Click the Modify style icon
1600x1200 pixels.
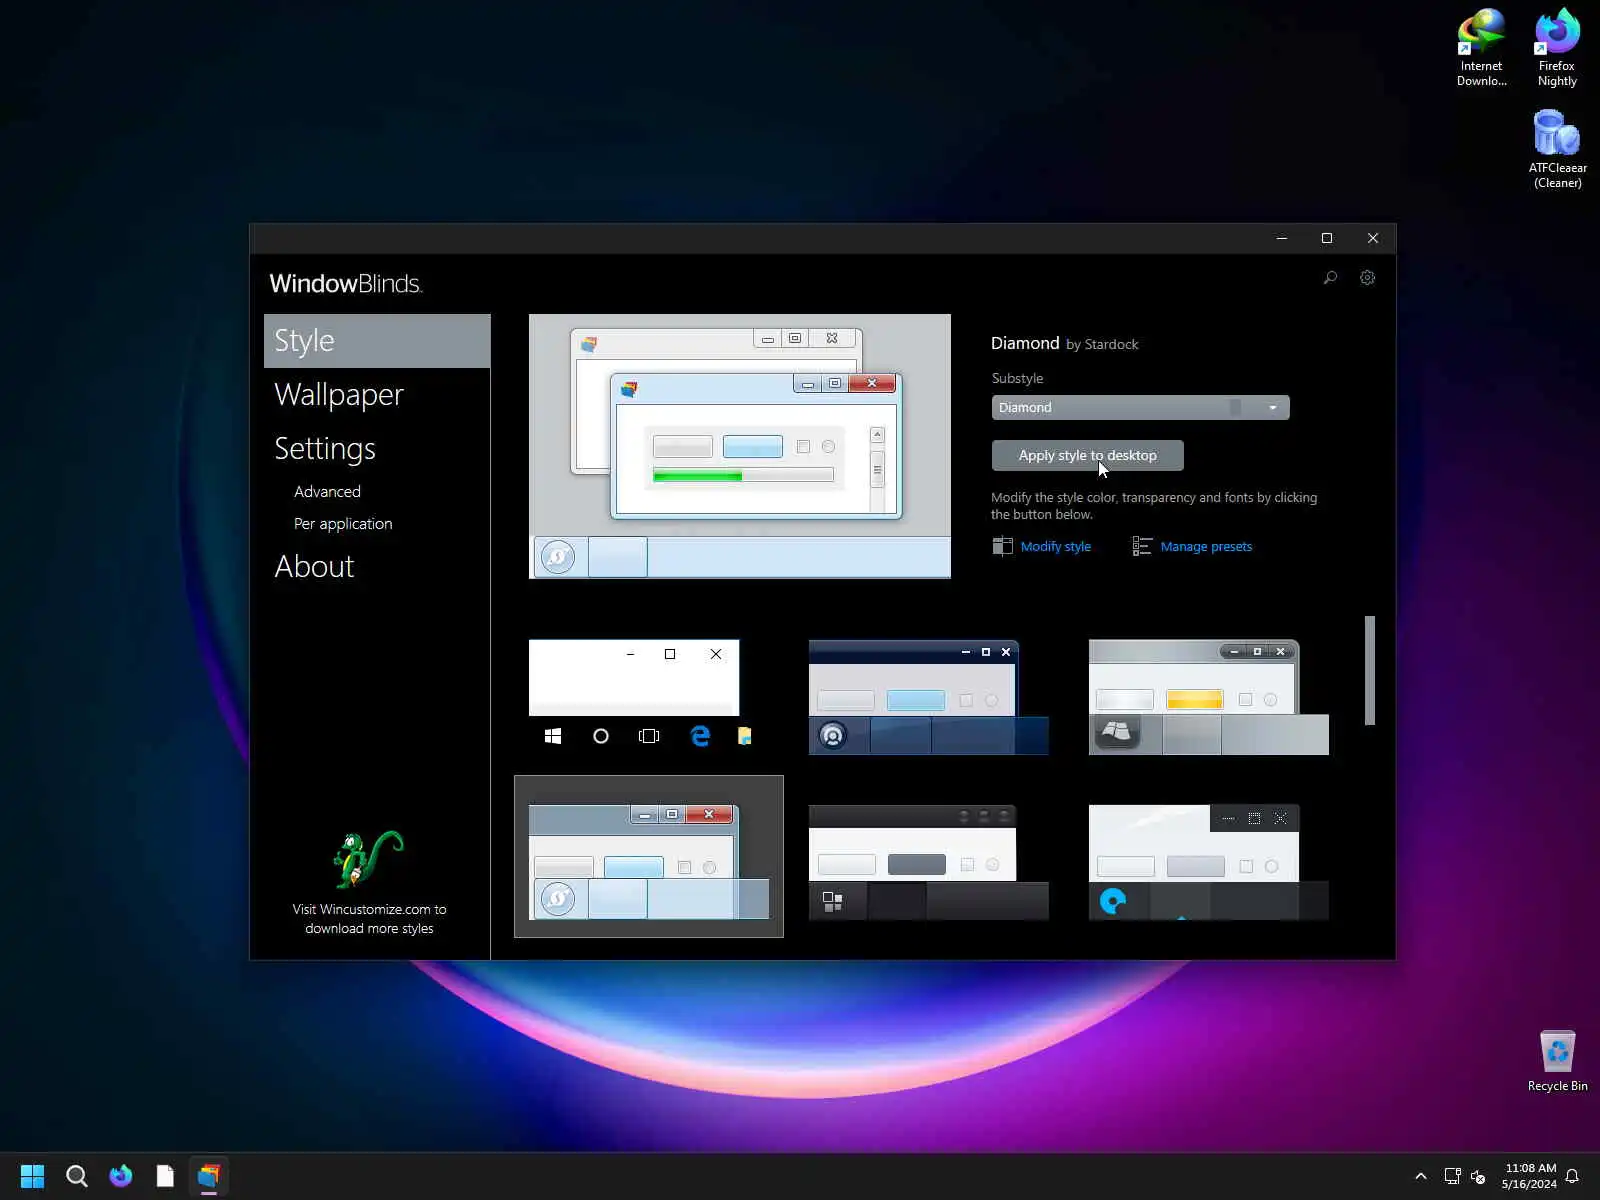(x=1002, y=546)
